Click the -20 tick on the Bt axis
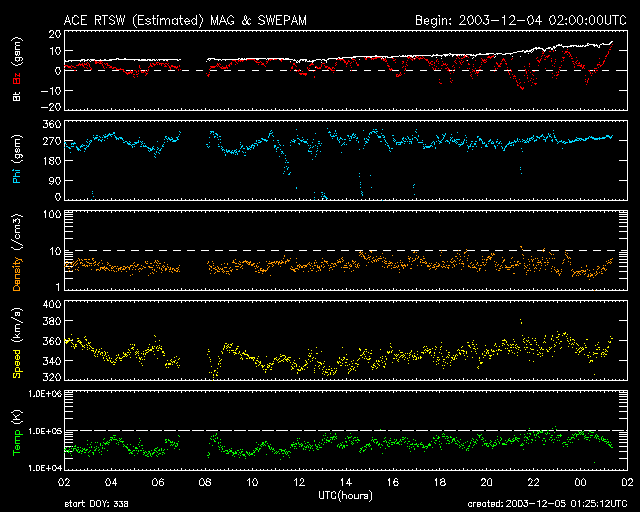The height and width of the screenshot is (512, 640). [46, 106]
